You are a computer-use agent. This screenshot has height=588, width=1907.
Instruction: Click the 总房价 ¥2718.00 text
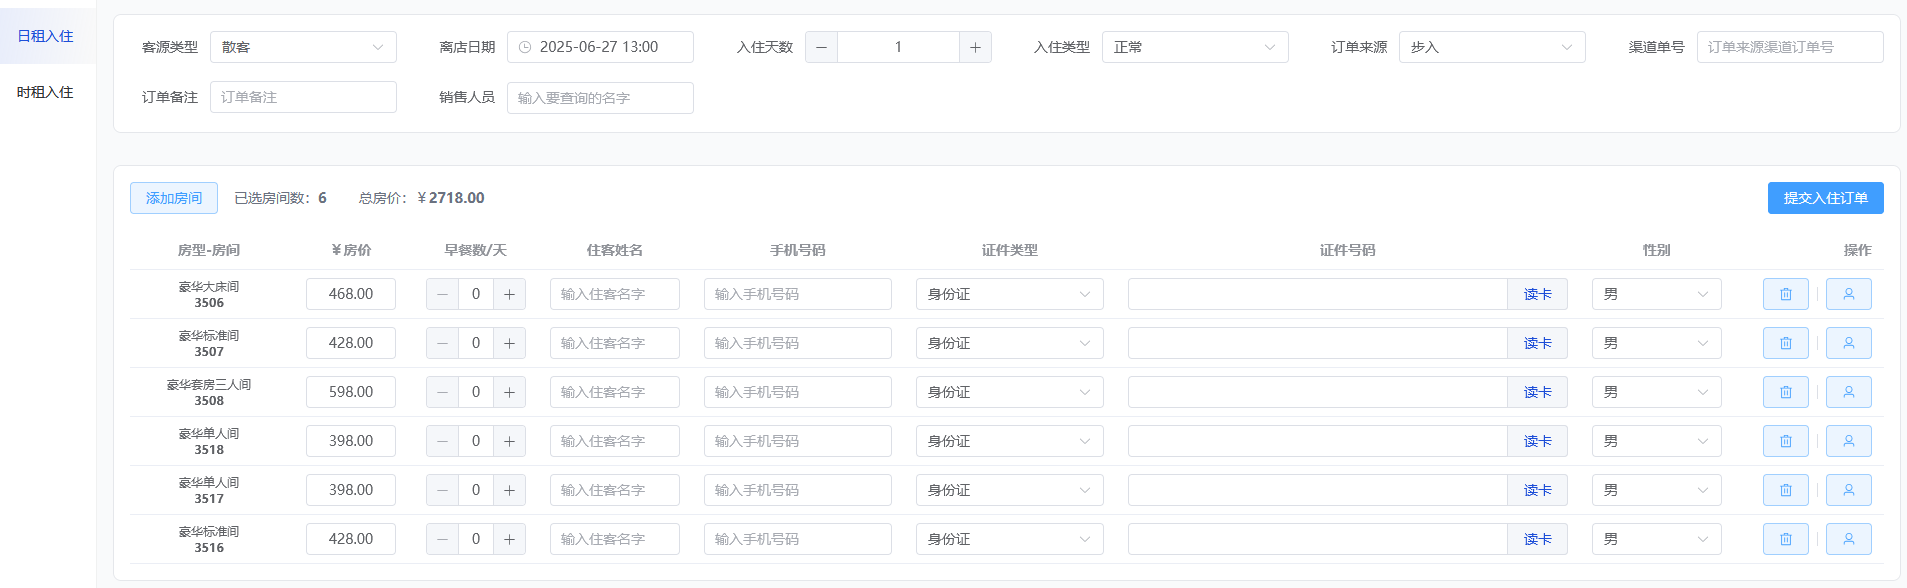pyautogui.click(x=422, y=198)
